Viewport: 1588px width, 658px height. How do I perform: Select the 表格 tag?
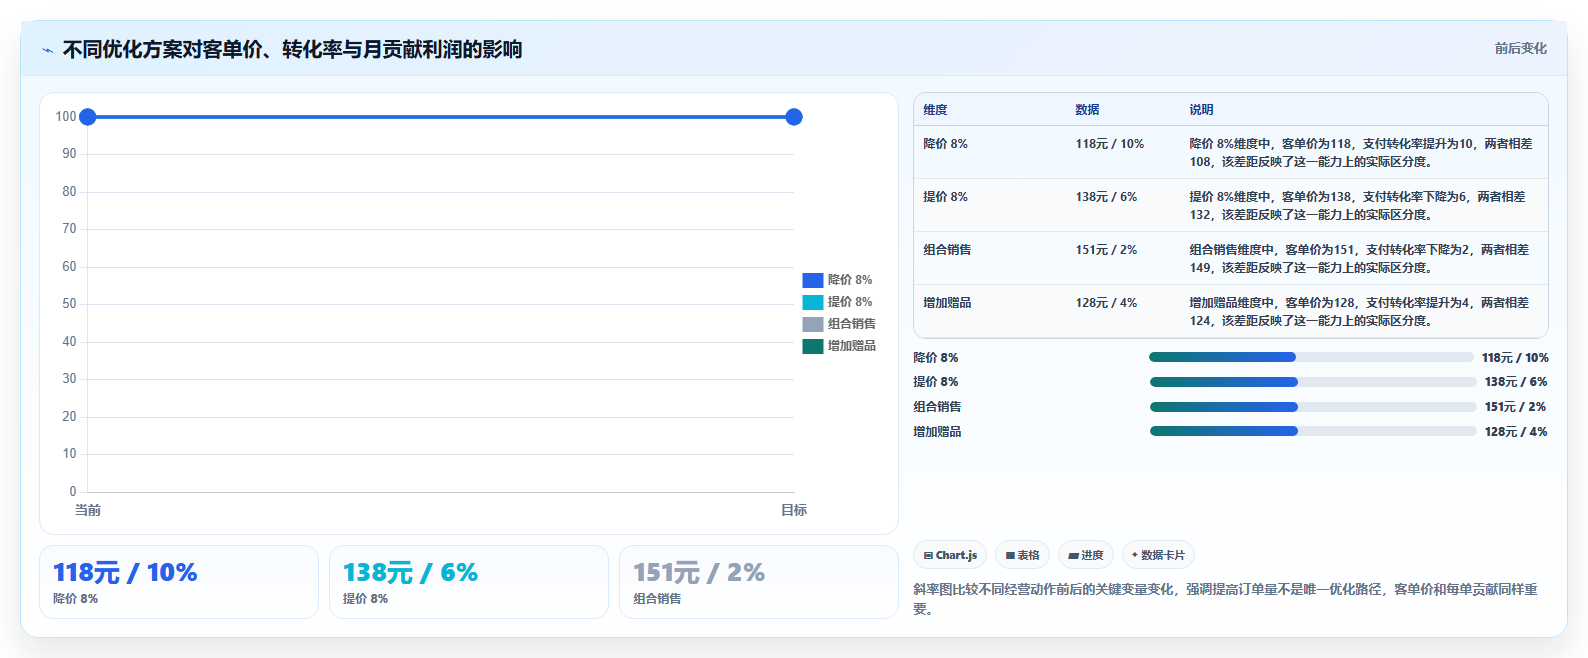(x=1022, y=555)
